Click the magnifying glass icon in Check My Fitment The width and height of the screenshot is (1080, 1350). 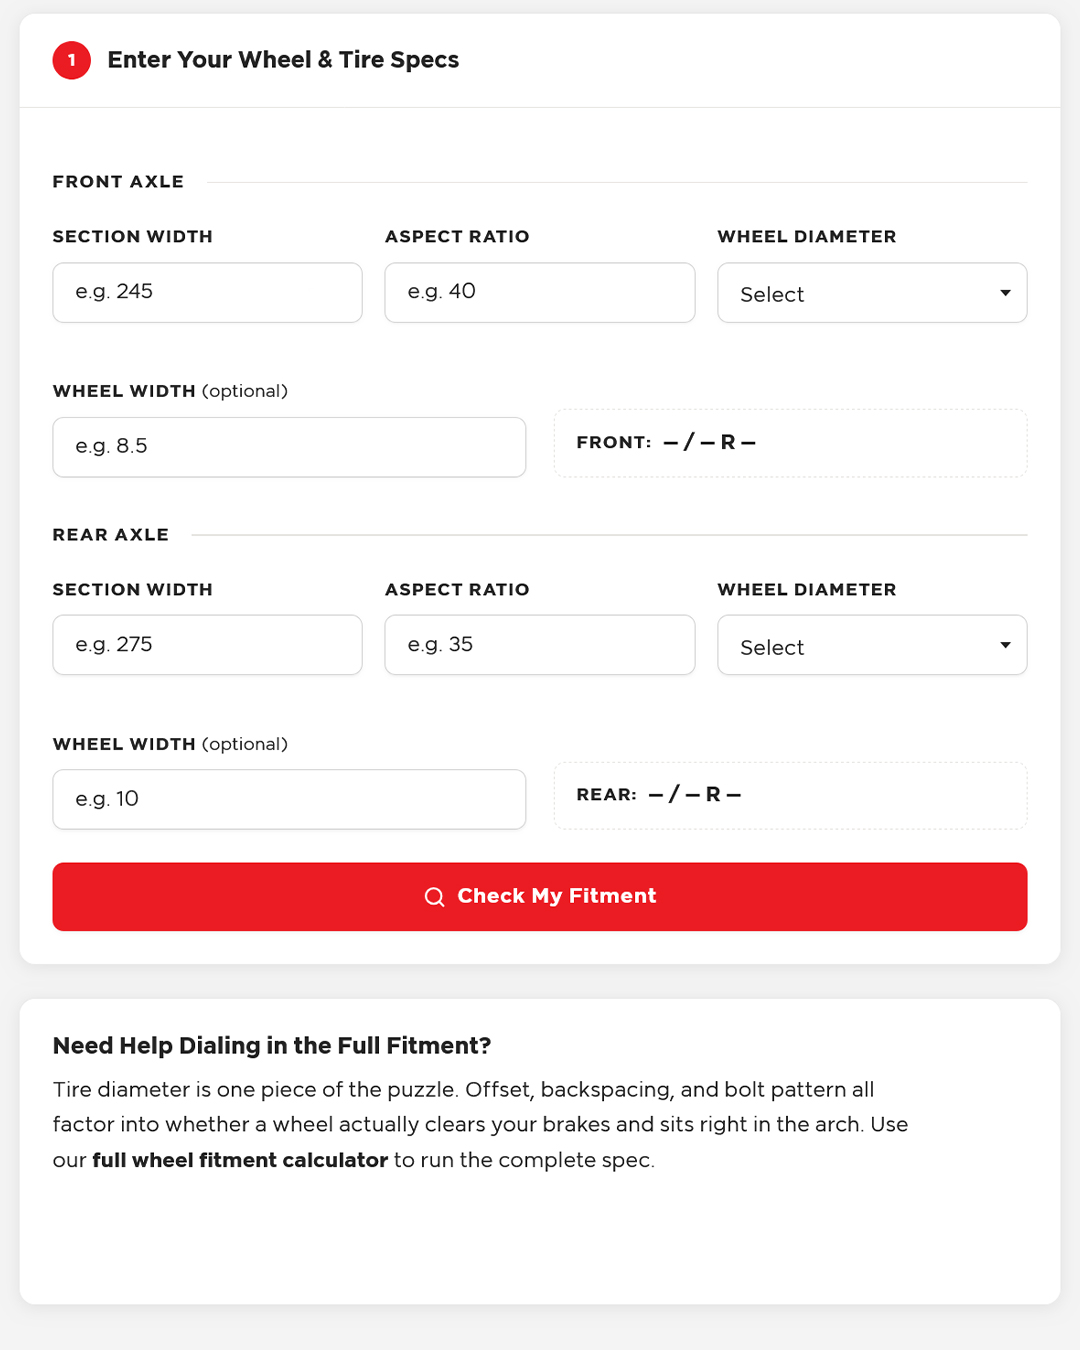coord(435,896)
